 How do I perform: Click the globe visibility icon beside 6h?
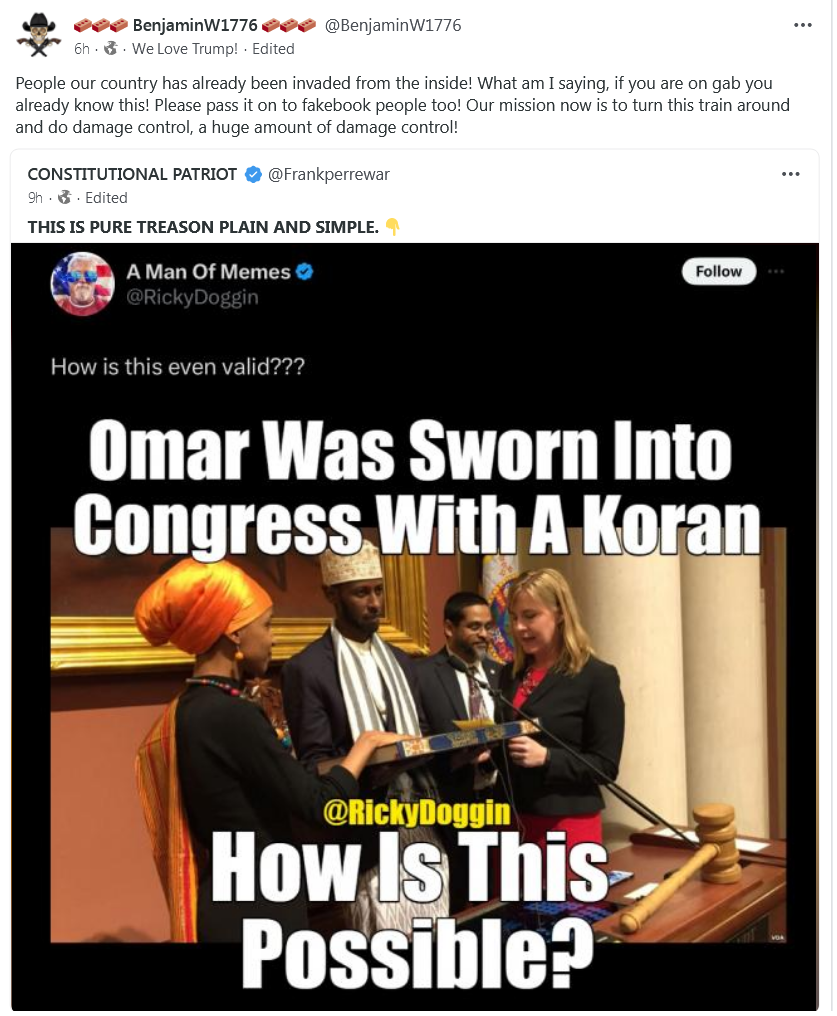(x=111, y=49)
